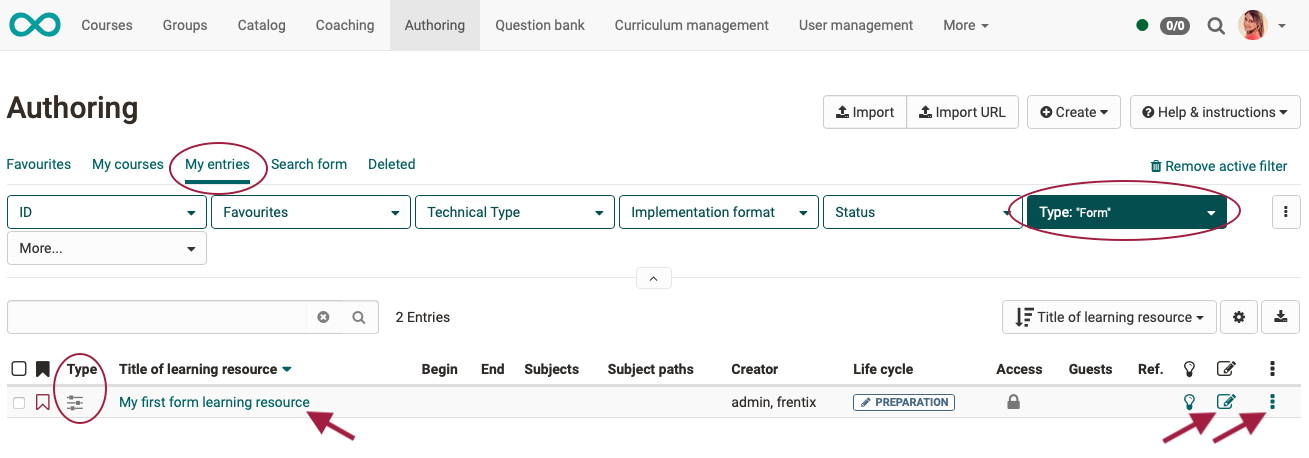This screenshot has width=1309, height=458.
Task: Go to Groups in top navigation
Action: [185, 25]
